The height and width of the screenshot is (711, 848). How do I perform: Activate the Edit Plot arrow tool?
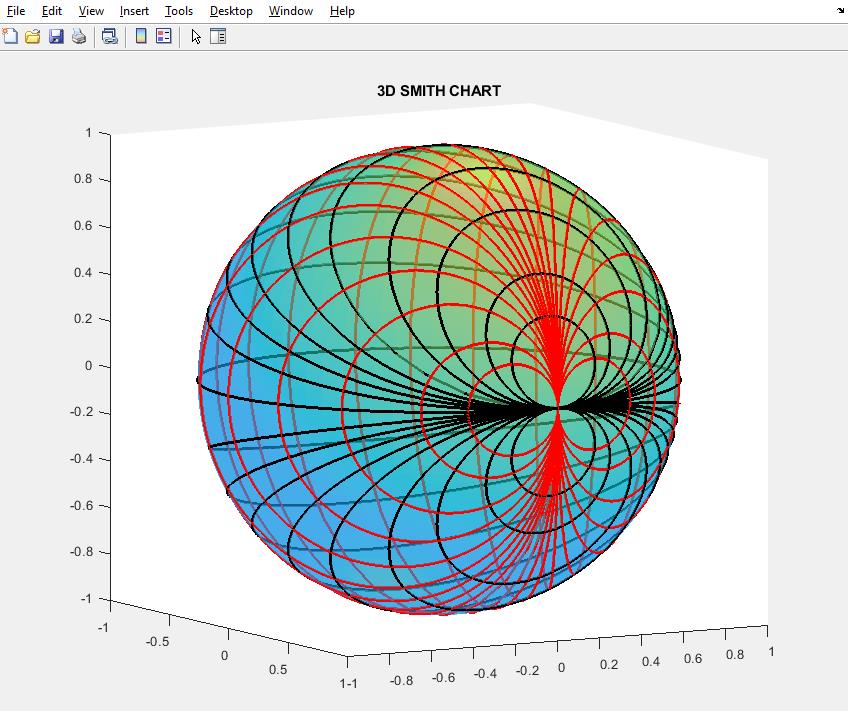[196, 36]
